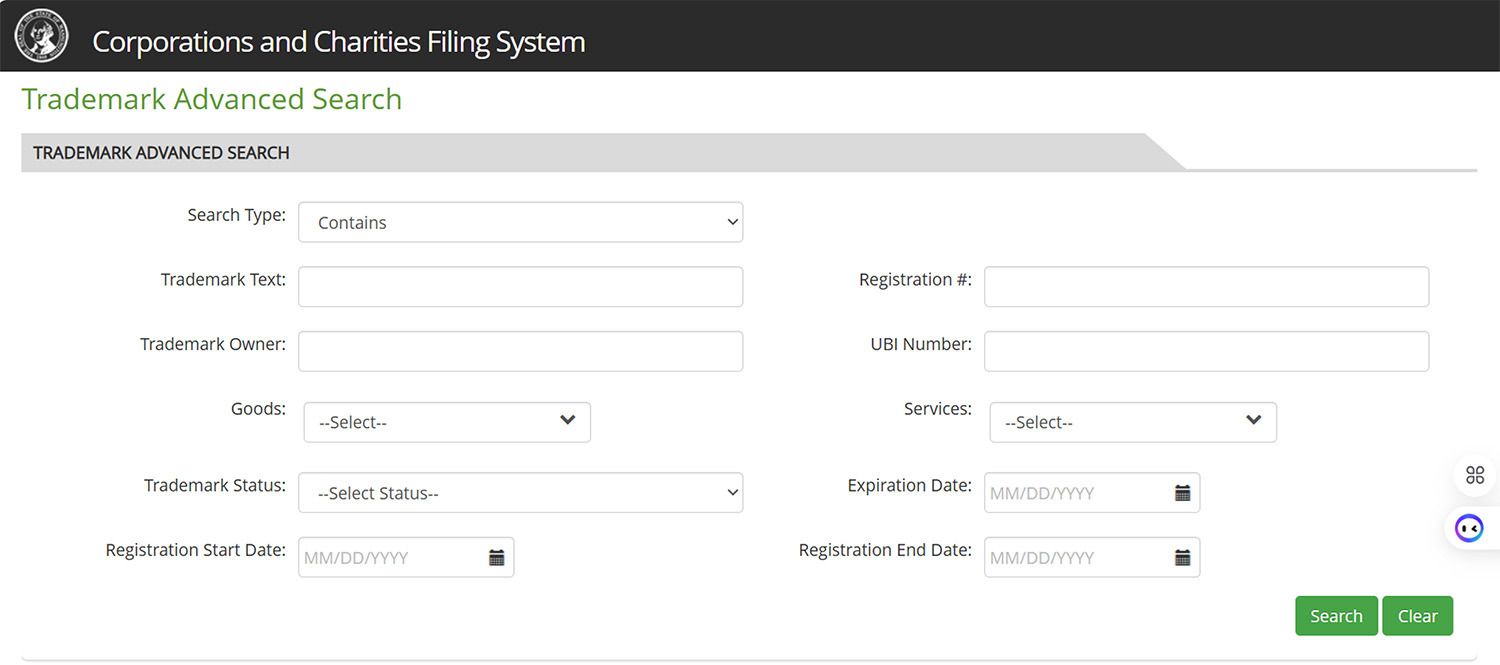Click the UBI Number input field
This screenshot has width=1500, height=665.
point(1206,352)
